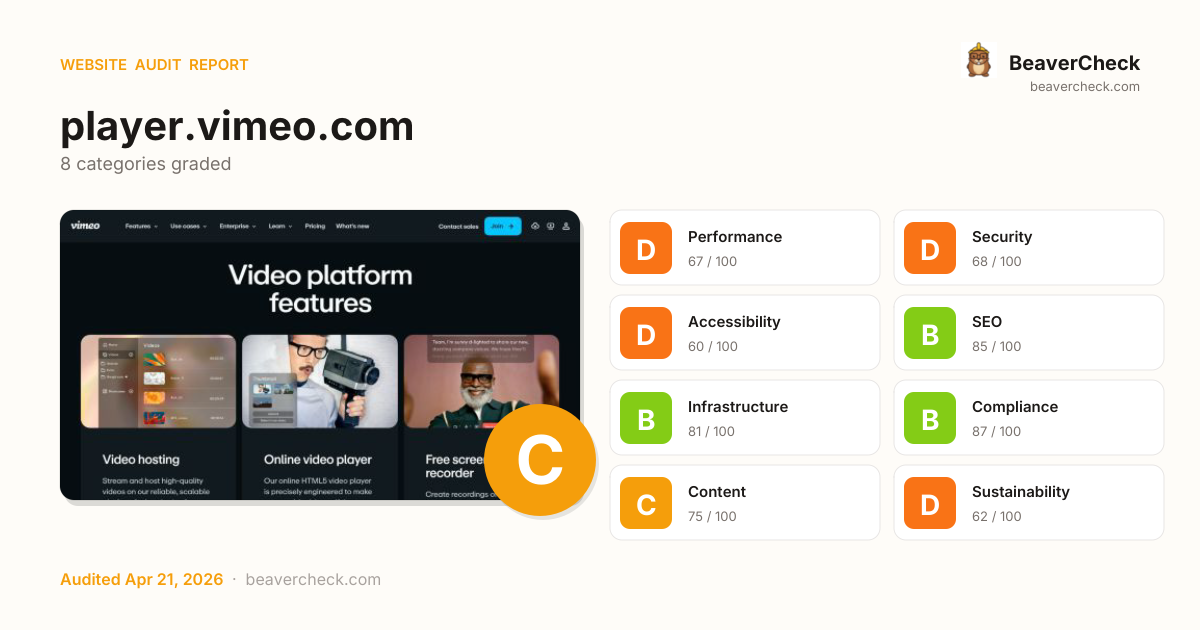Click the orange D grade badge for Performance
This screenshot has width=1200, height=630.
[646, 248]
